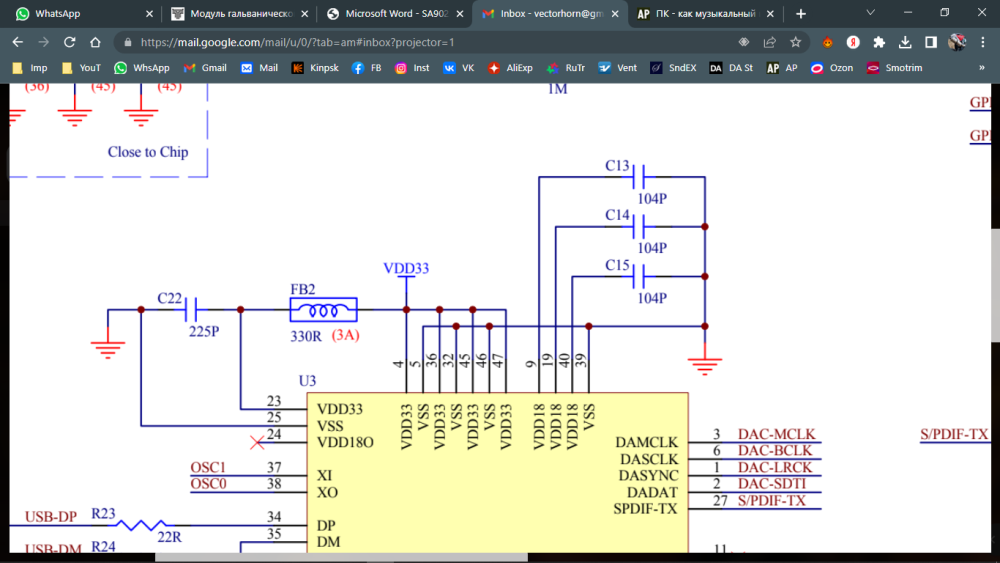
Task: Go to the browser home page
Action: 95,42
